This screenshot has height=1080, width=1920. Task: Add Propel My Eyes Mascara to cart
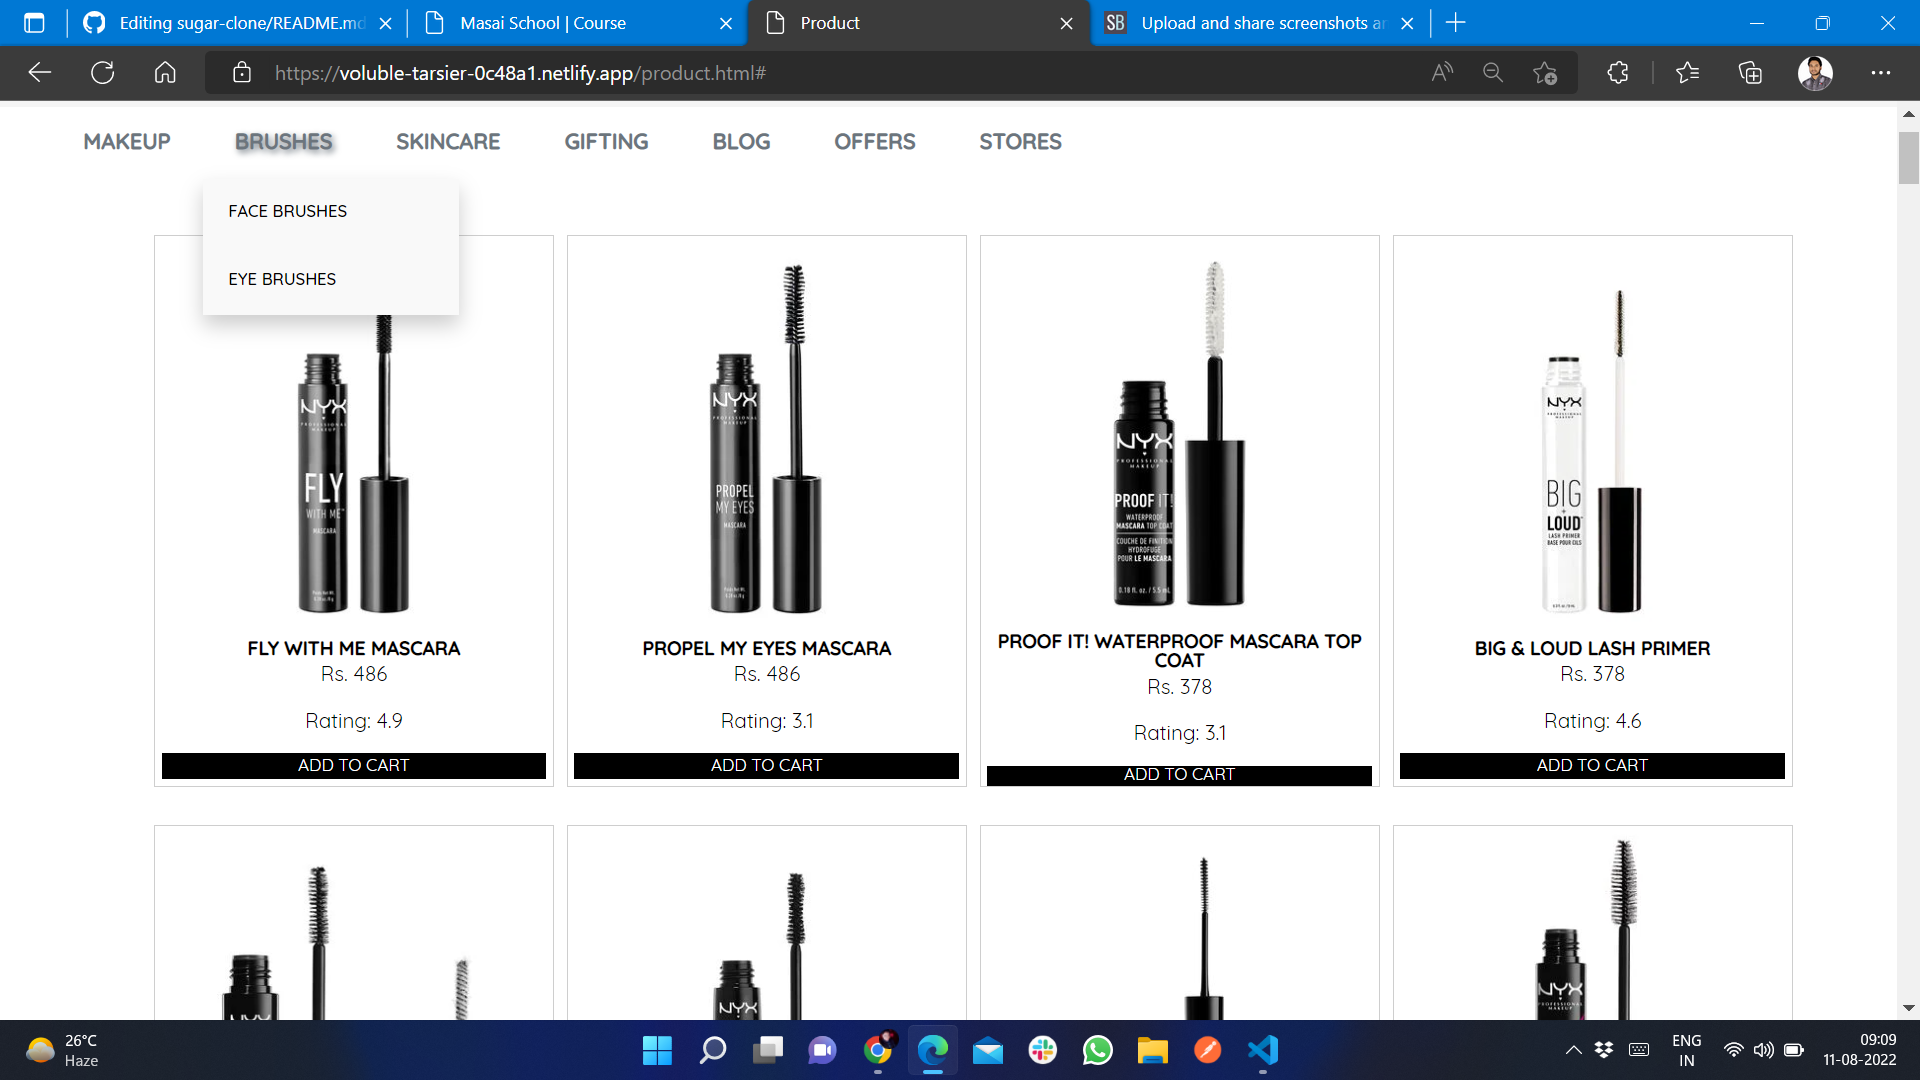[x=766, y=765]
